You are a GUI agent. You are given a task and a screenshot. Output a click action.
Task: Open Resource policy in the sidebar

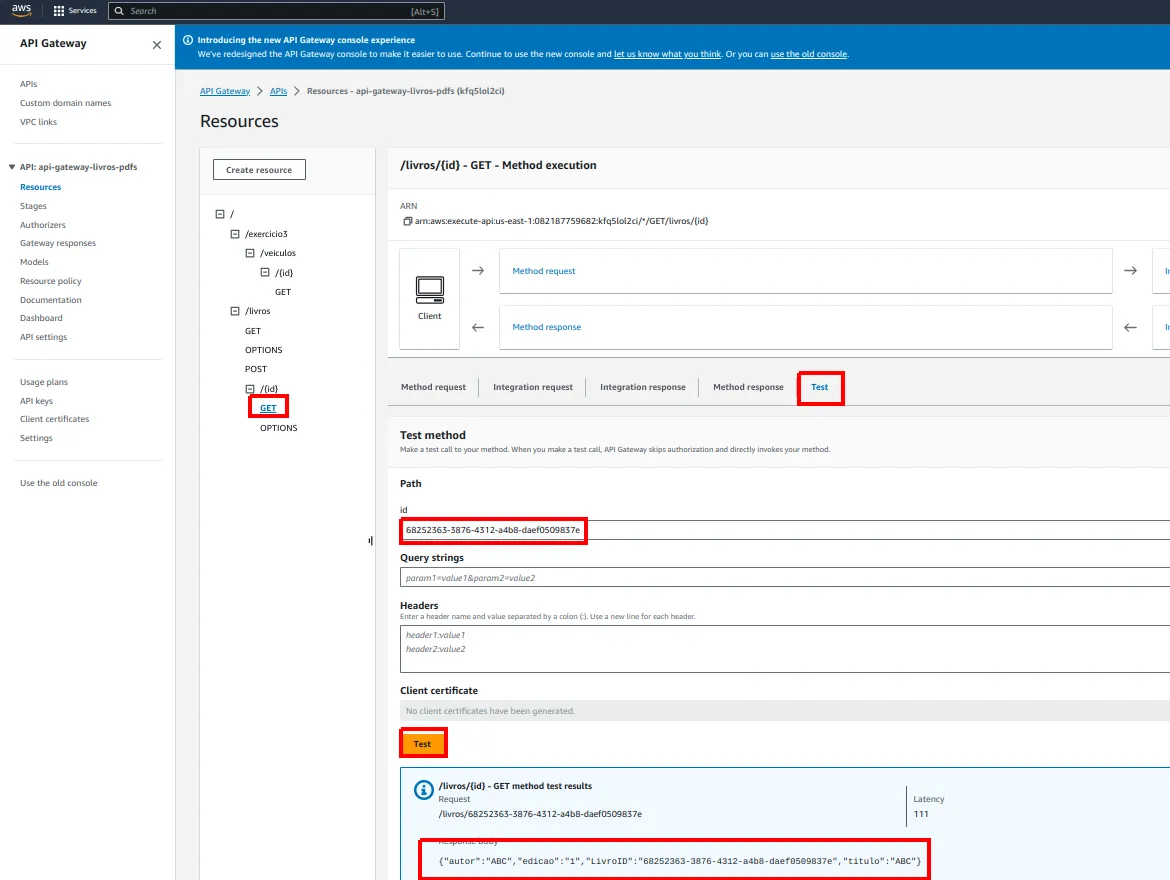[x=51, y=281]
